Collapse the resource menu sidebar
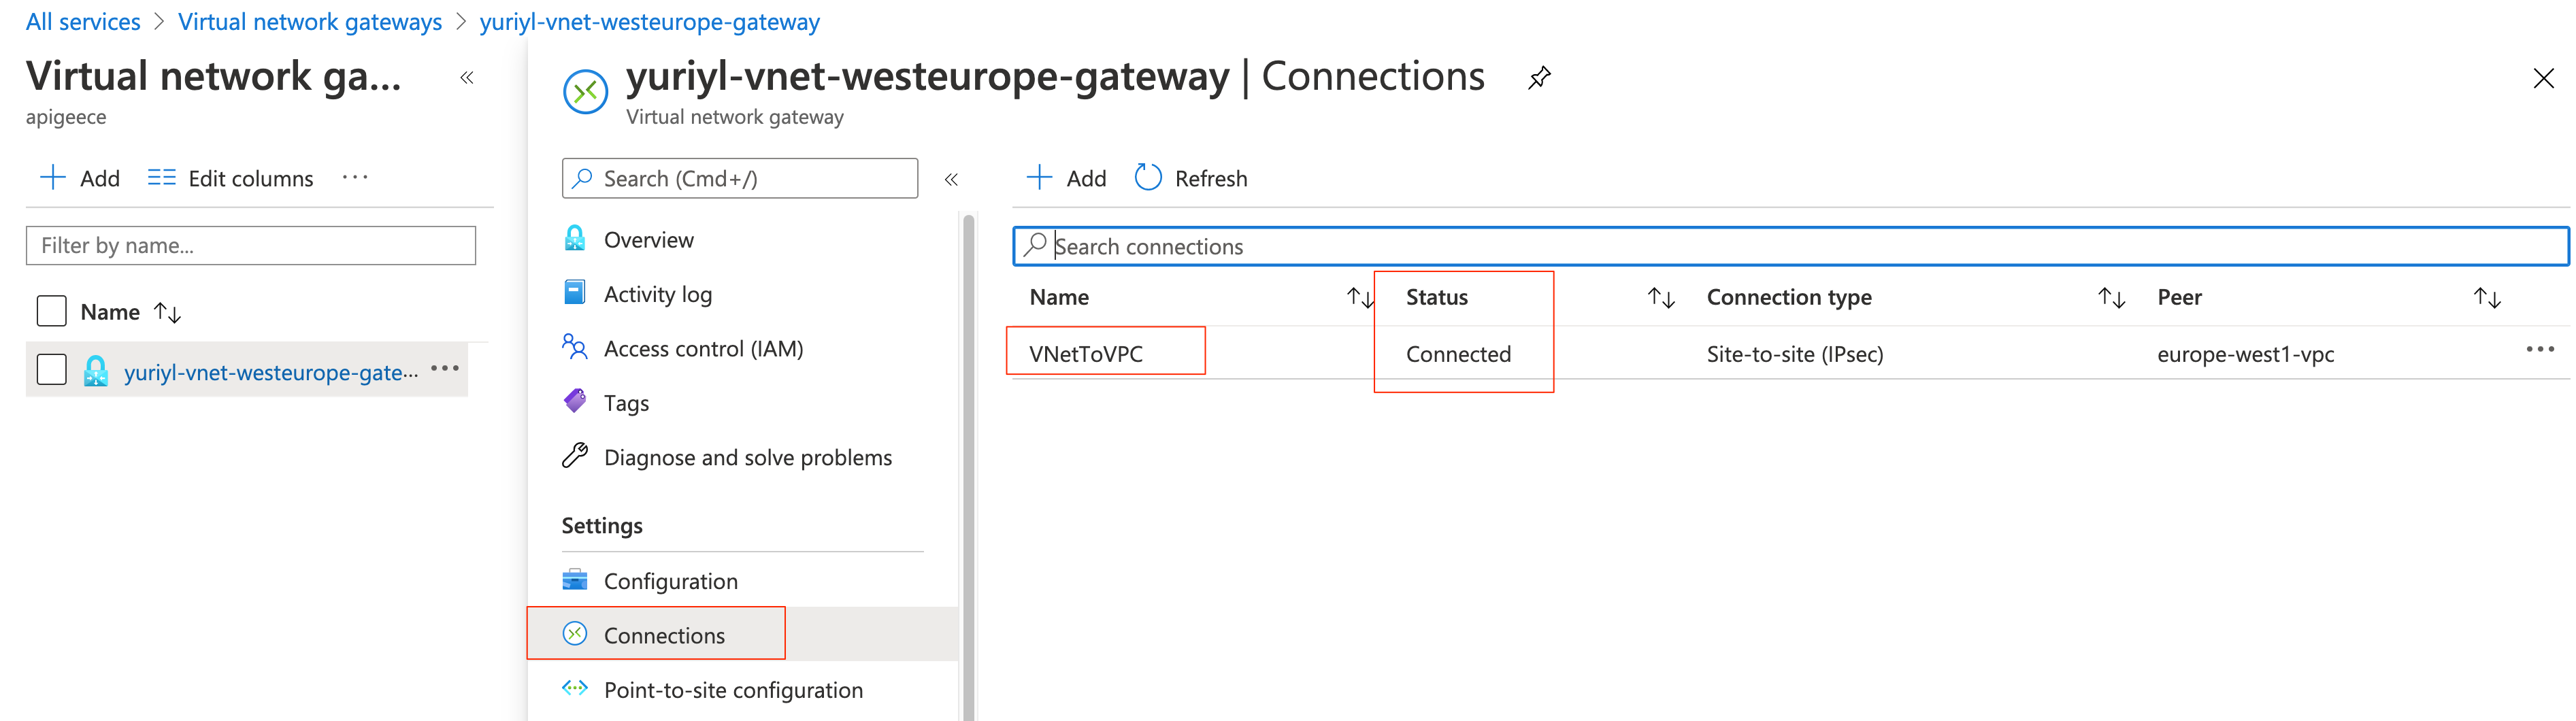This screenshot has height=721, width=2576. 951,179
